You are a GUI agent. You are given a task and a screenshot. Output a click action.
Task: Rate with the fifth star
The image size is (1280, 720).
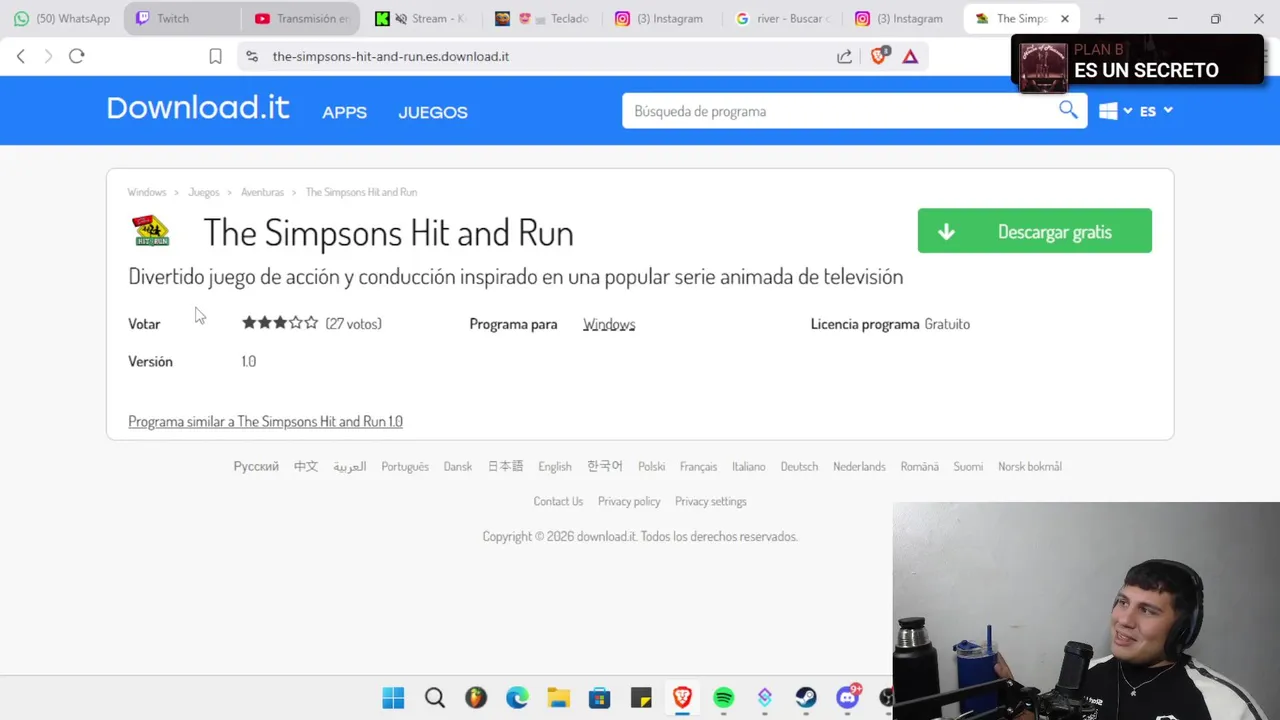pyautogui.click(x=311, y=322)
